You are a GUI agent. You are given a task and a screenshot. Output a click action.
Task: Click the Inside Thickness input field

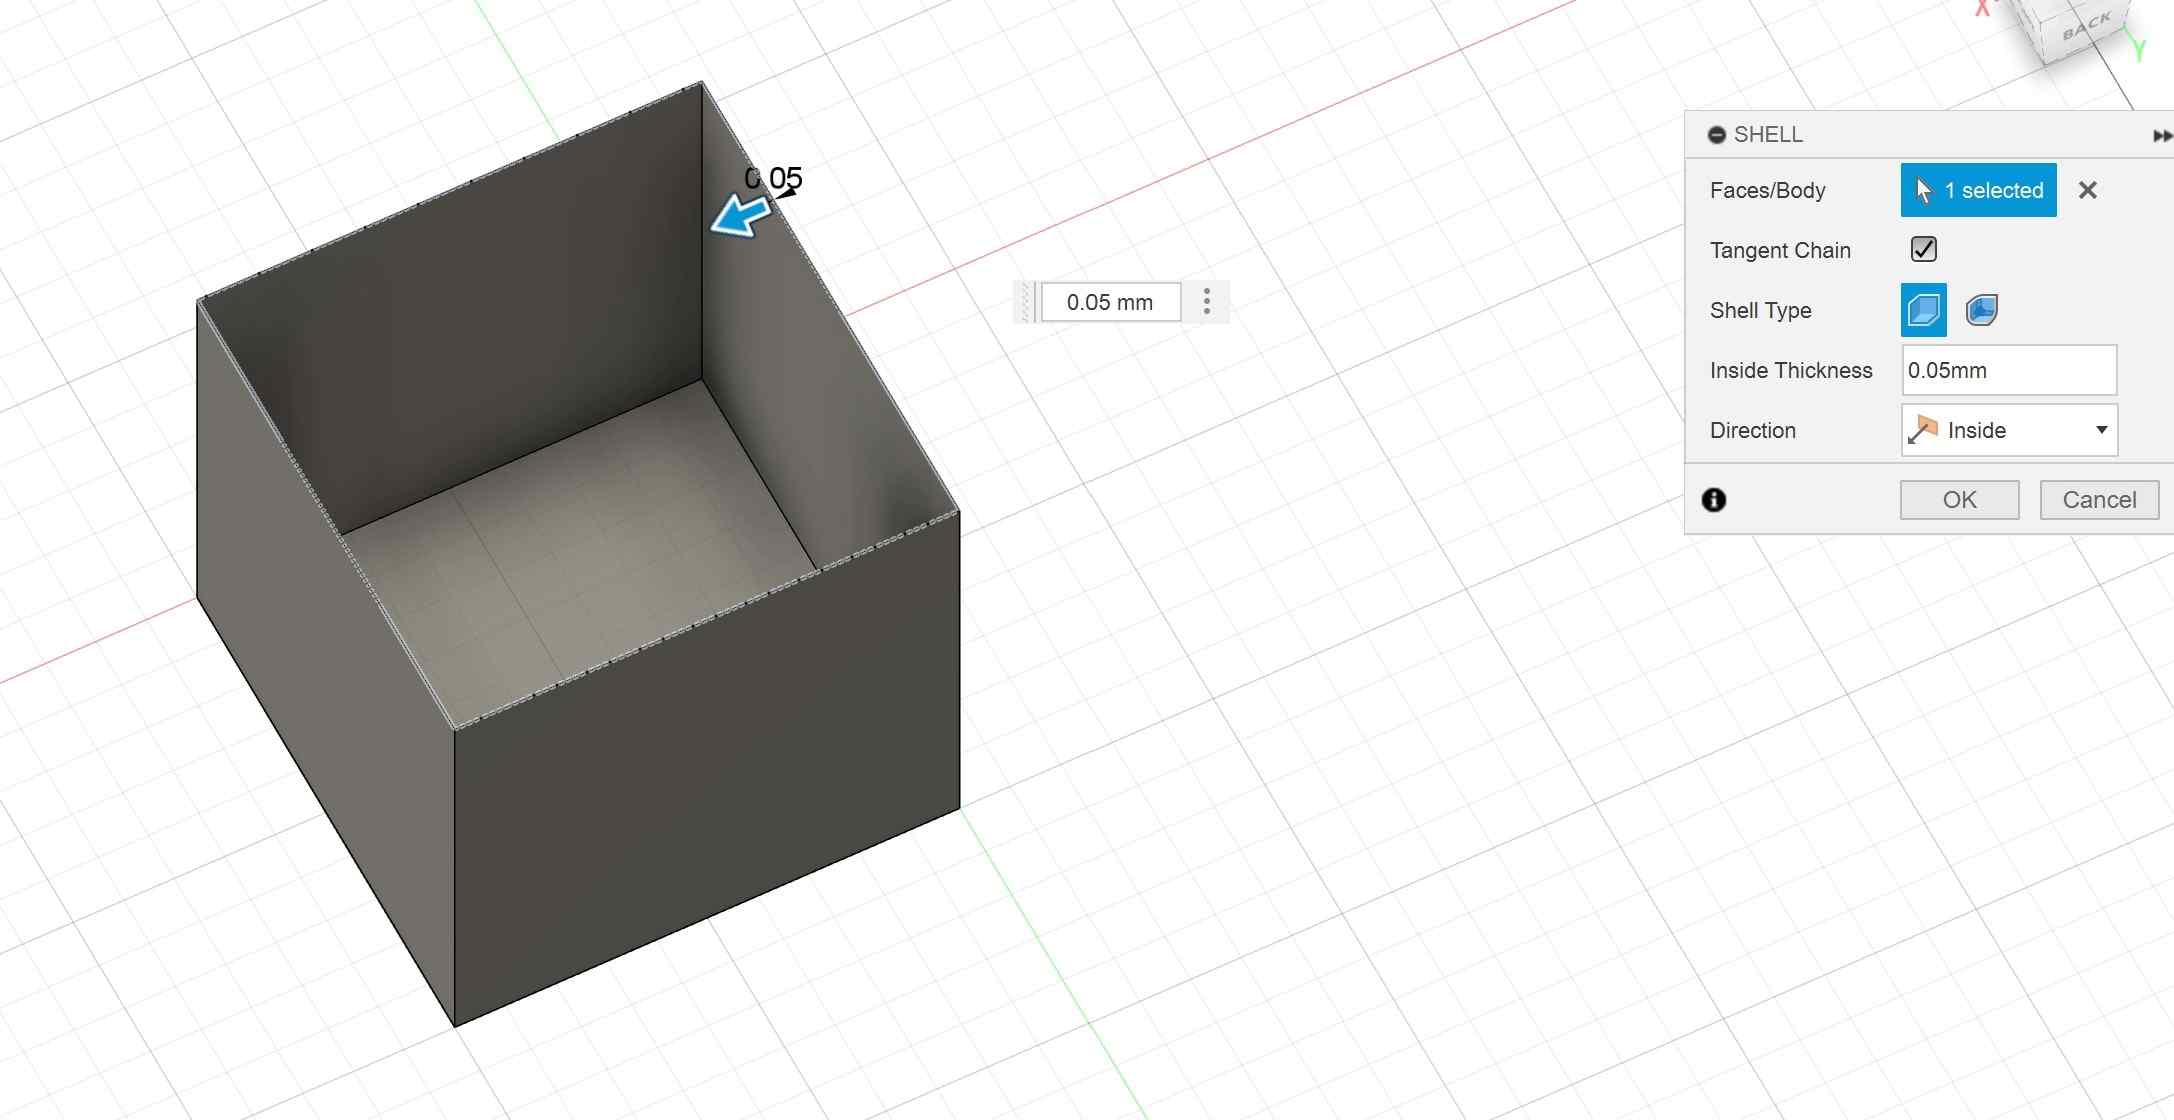2009,370
